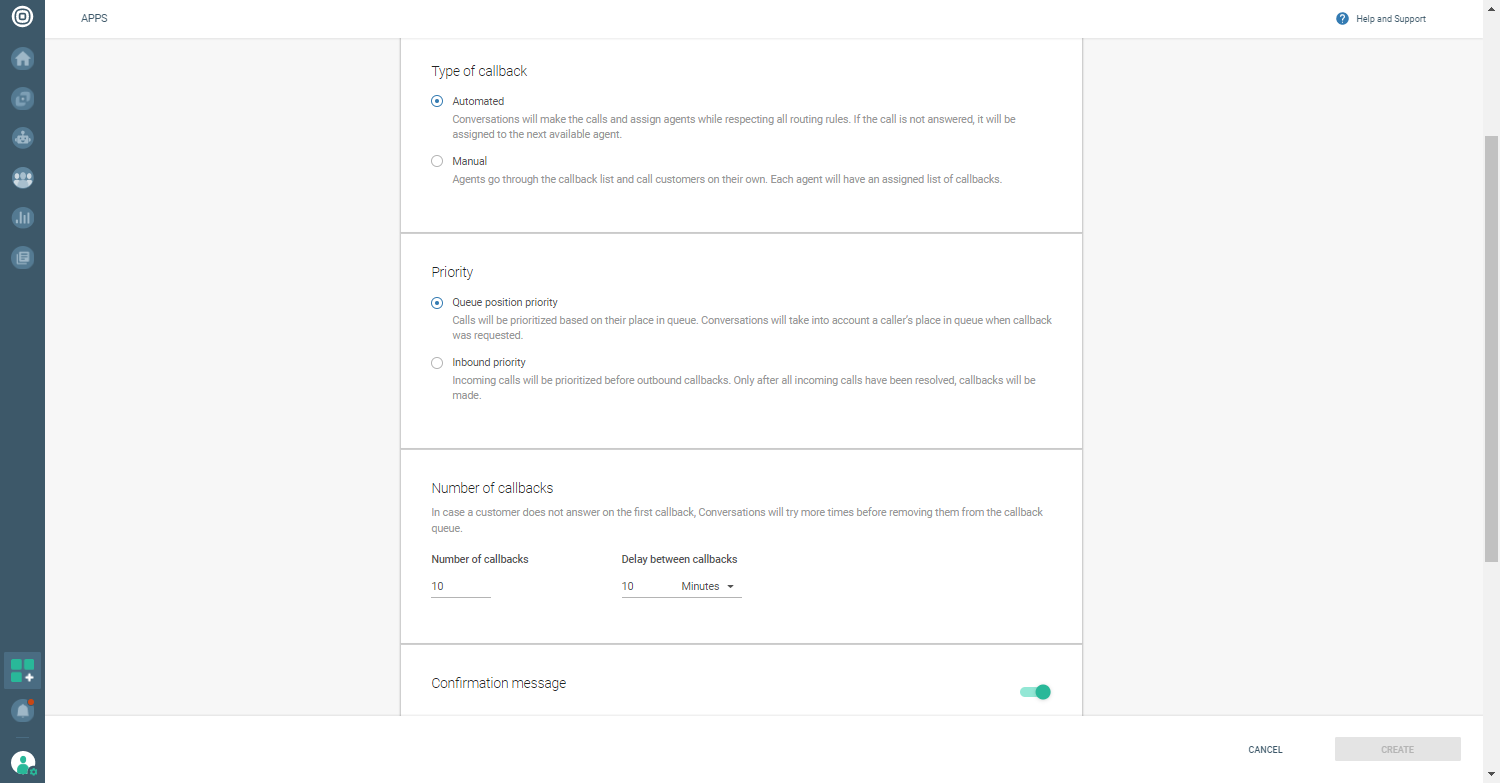Image resolution: width=1500 pixels, height=783 pixels.
Task: Open the Analyze charts sidebar icon
Action: [22, 217]
